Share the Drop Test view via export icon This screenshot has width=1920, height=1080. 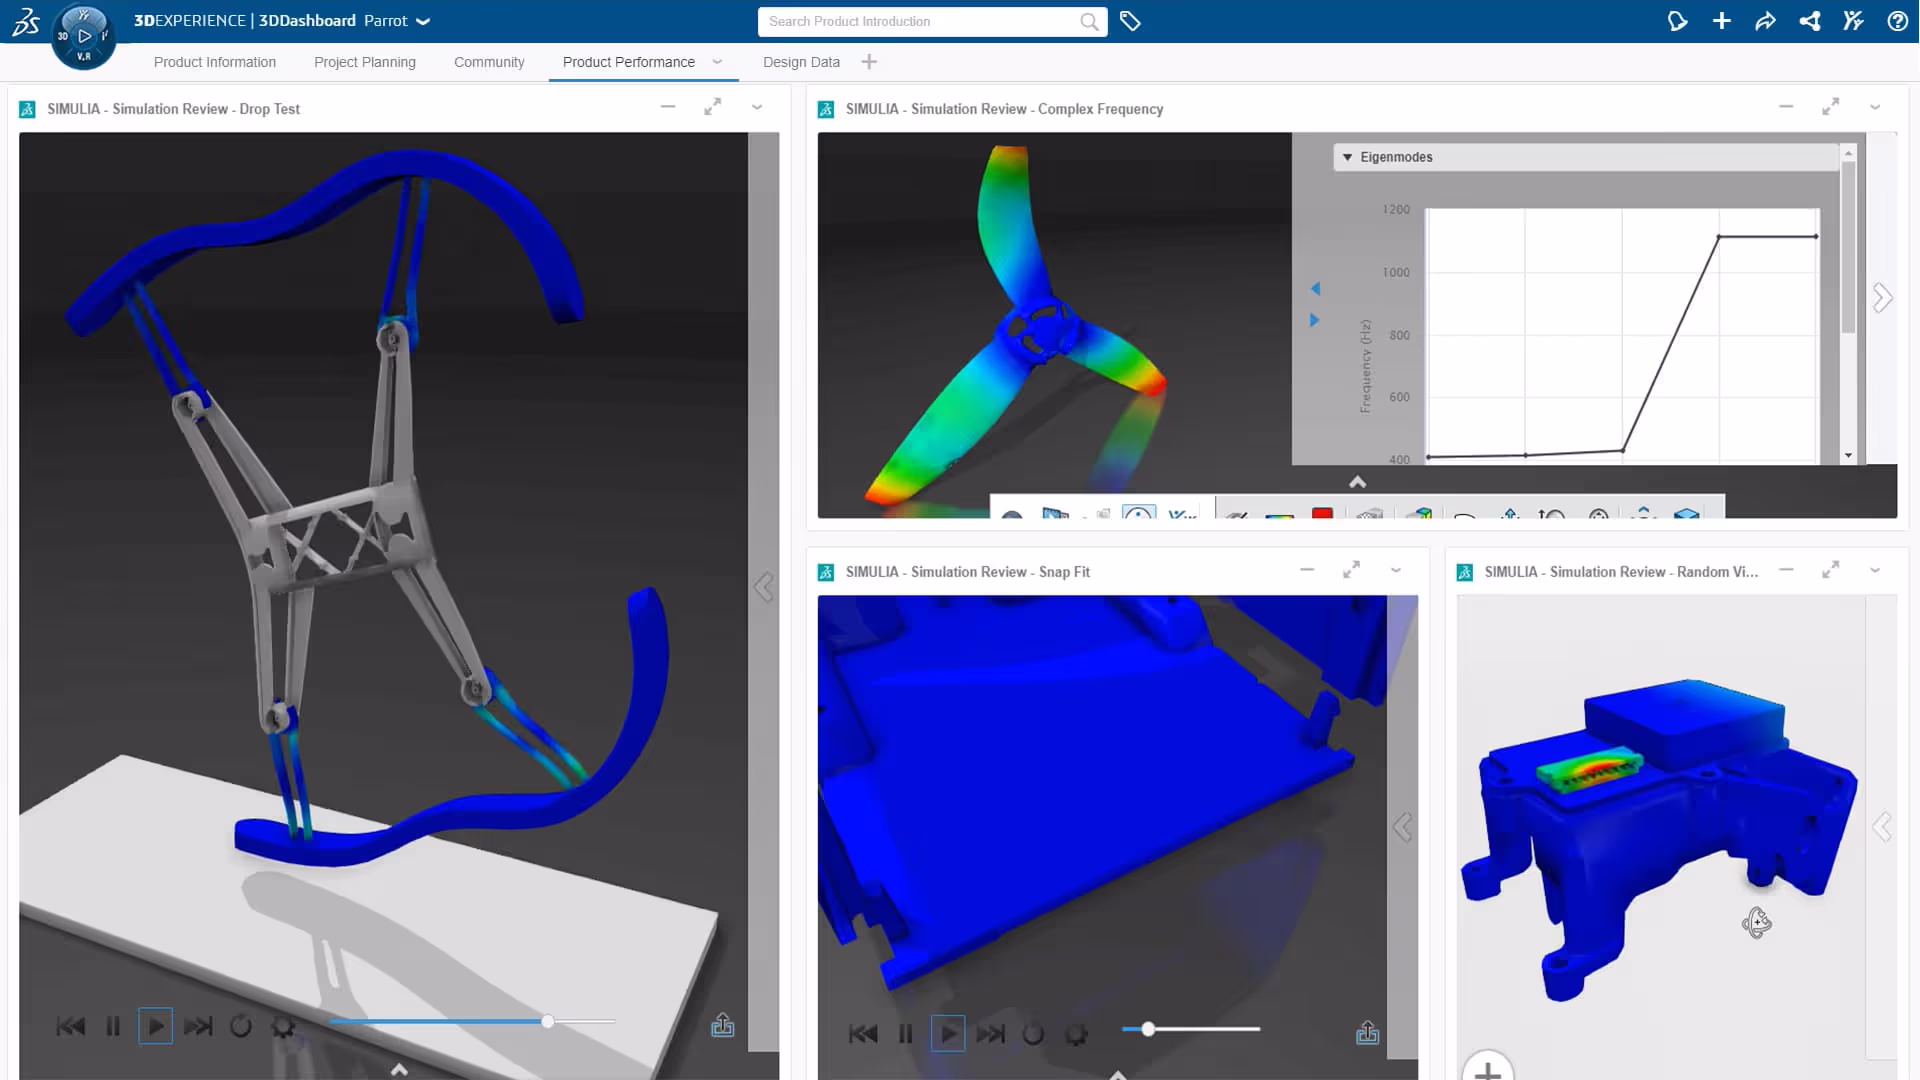[x=723, y=1025]
